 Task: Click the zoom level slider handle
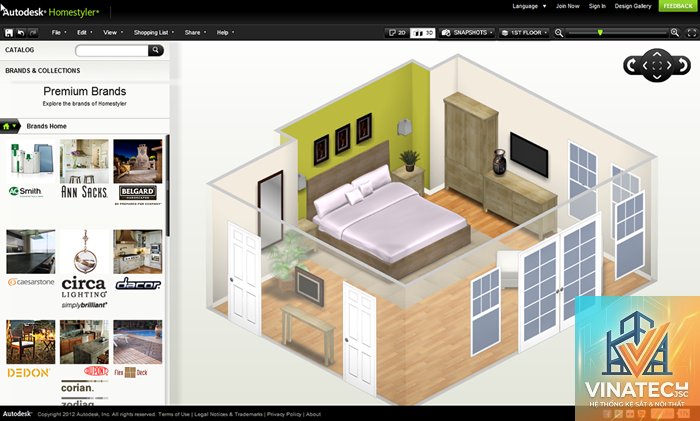tap(600, 33)
